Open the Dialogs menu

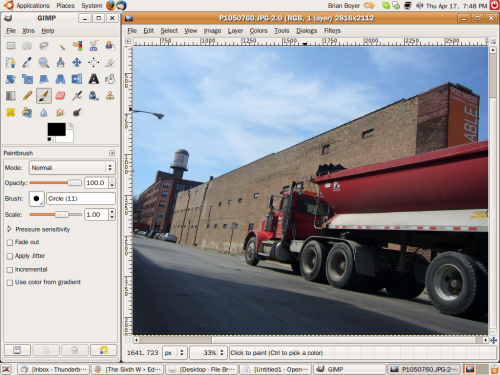point(307,31)
